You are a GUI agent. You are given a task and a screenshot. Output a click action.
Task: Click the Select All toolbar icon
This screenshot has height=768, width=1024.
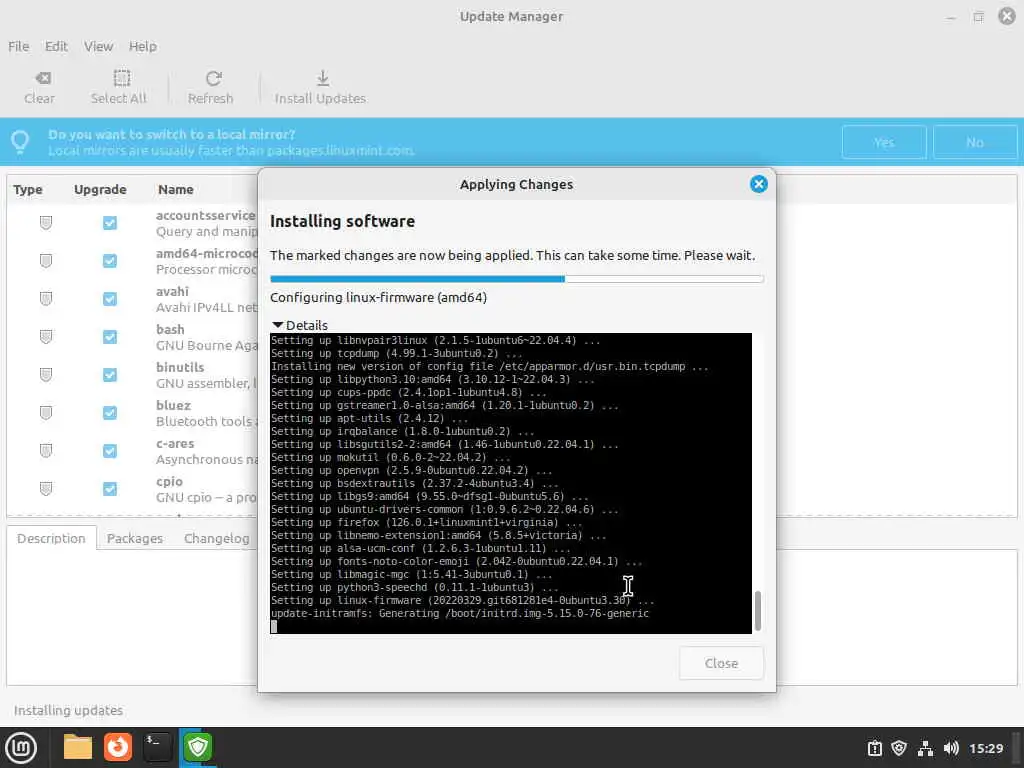pos(121,78)
